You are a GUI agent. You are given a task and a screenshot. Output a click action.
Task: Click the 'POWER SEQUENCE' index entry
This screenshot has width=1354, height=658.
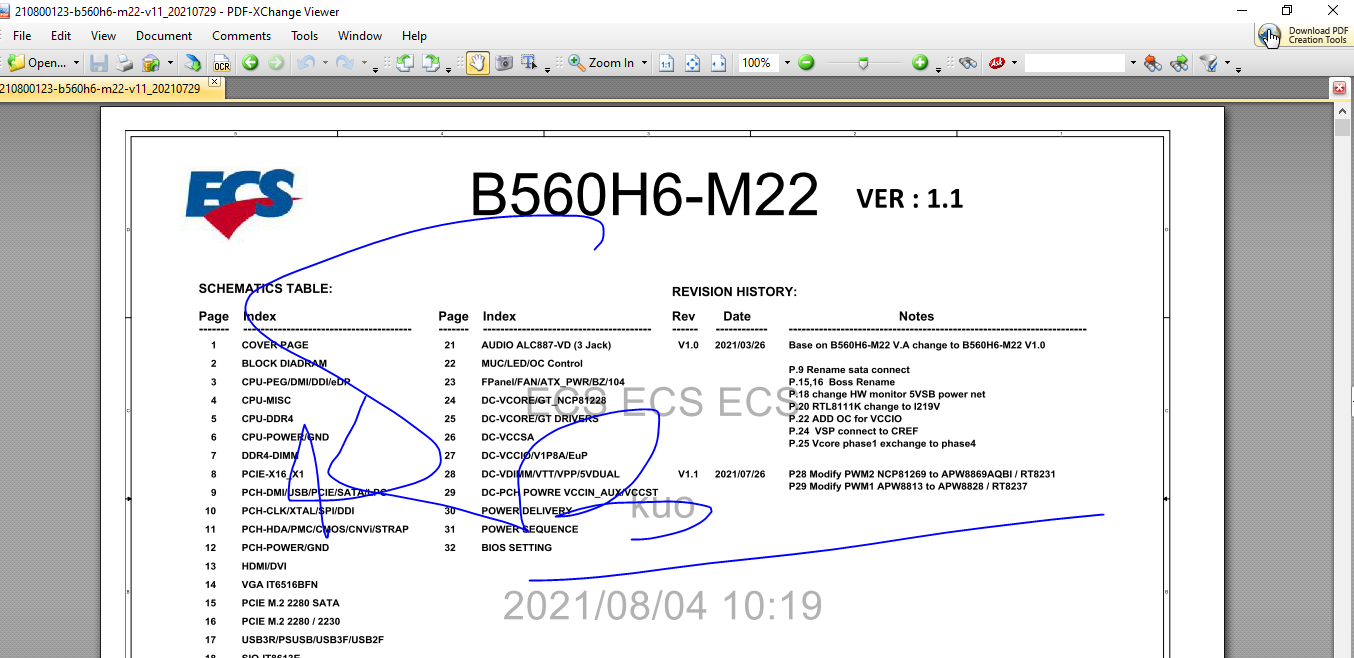coord(530,529)
